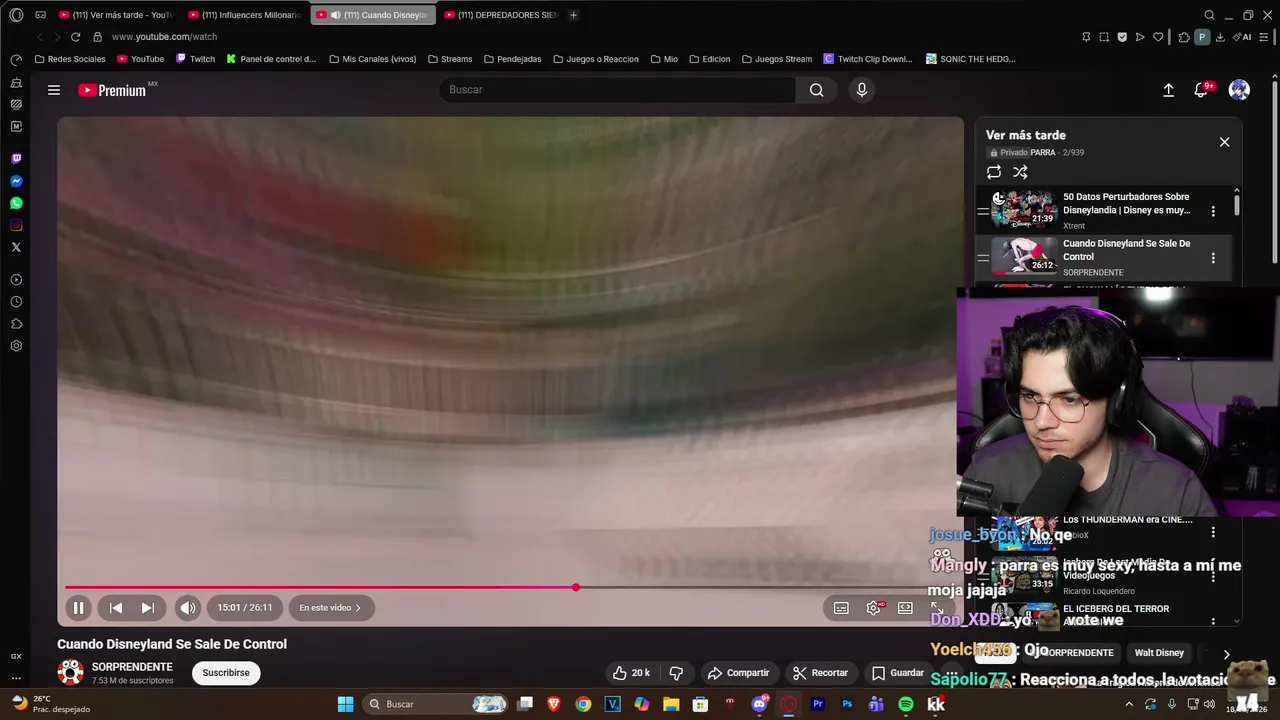Open Premiere Pro from the taskbar

click(818, 704)
